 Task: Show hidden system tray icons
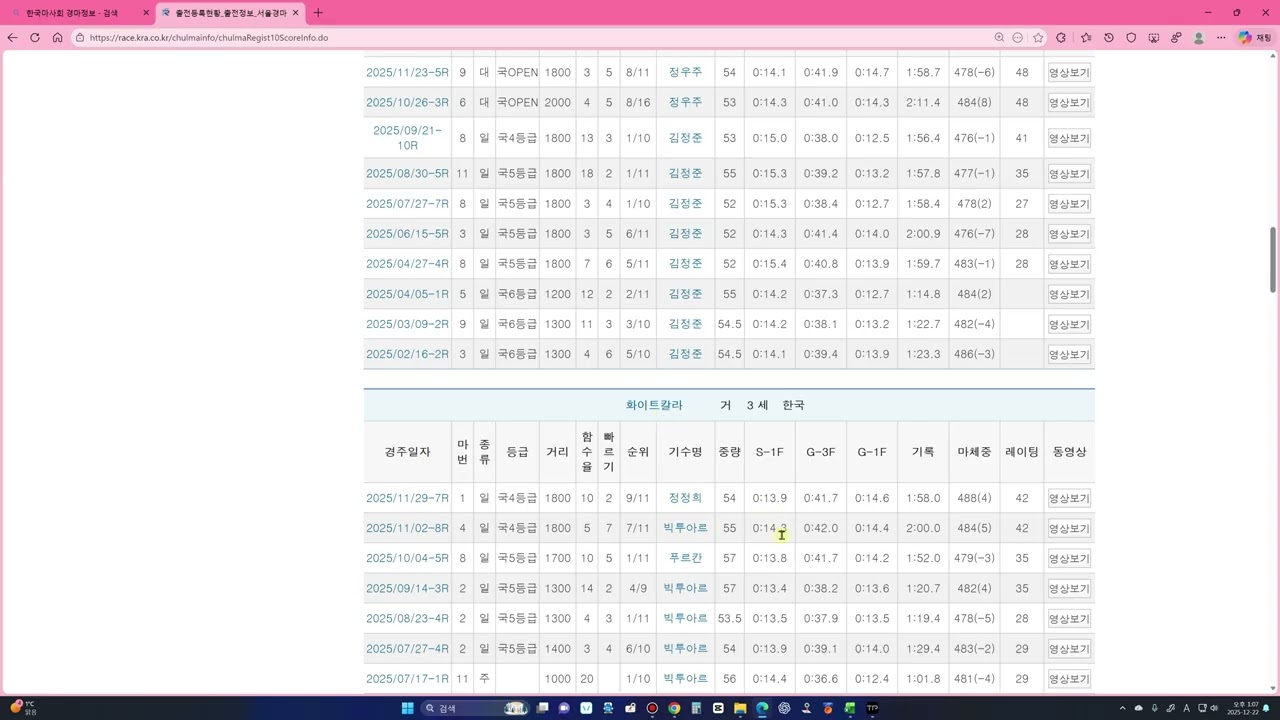(x=1123, y=708)
